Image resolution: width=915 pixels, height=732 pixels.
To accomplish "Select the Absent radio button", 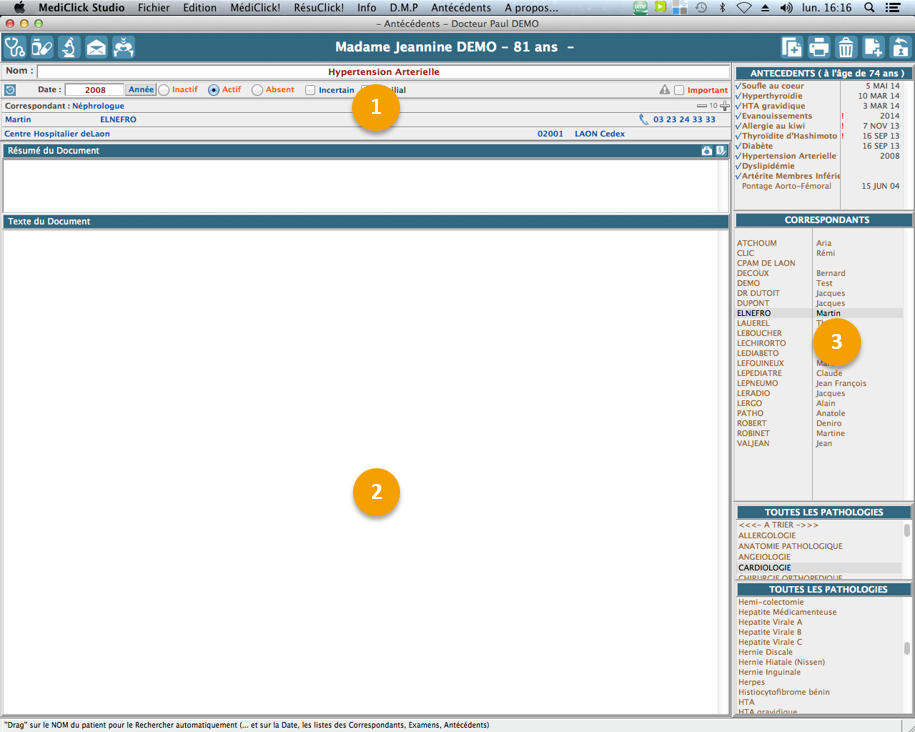I will 257,90.
